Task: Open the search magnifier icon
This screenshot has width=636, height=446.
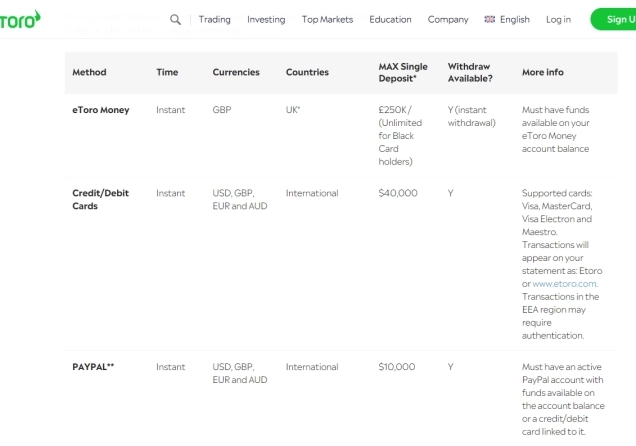Action: coord(175,19)
